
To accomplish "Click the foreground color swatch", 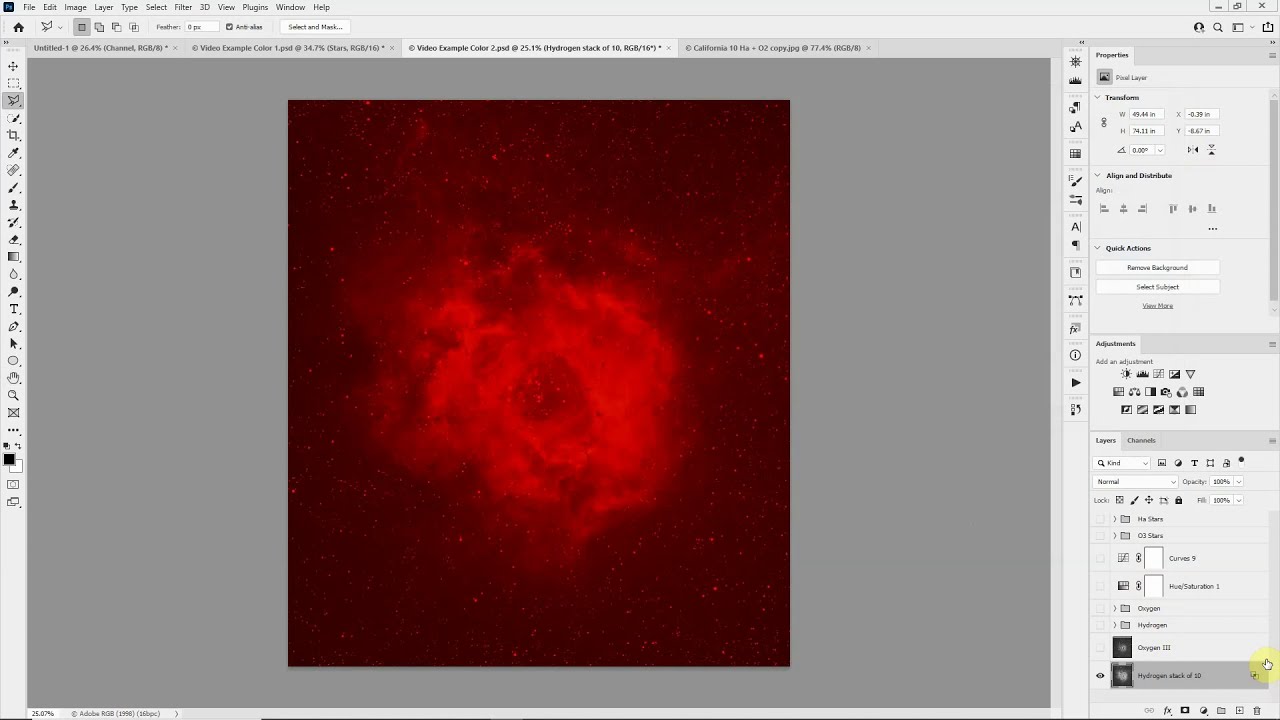I will 9,460.
